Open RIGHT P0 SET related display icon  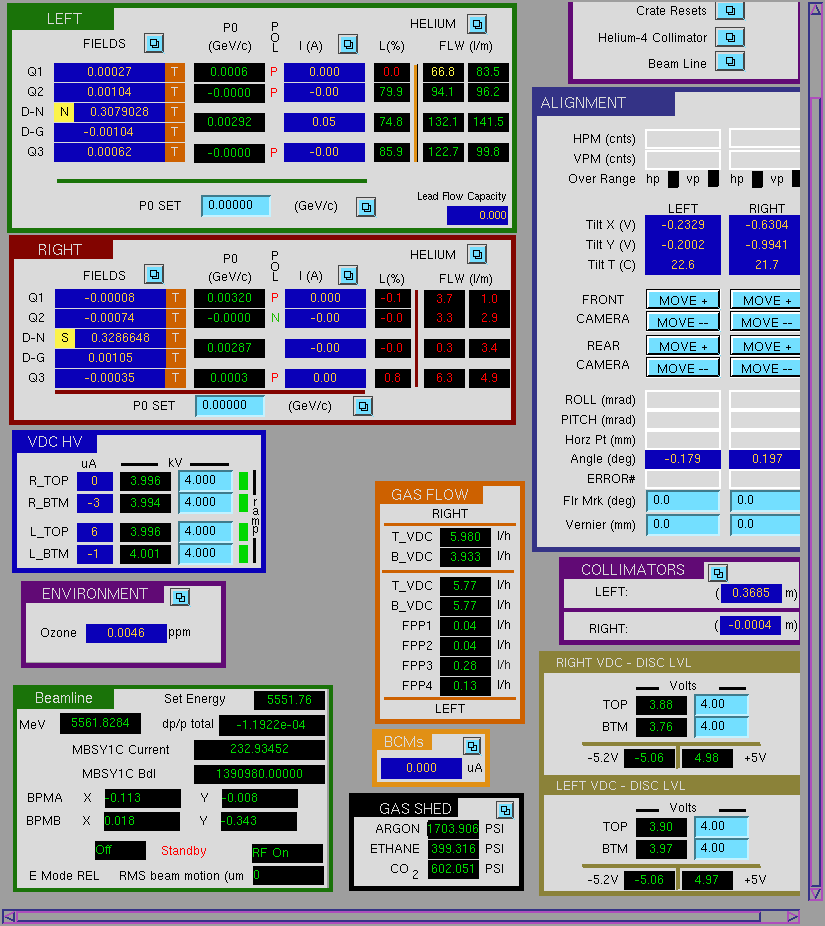click(x=363, y=406)
